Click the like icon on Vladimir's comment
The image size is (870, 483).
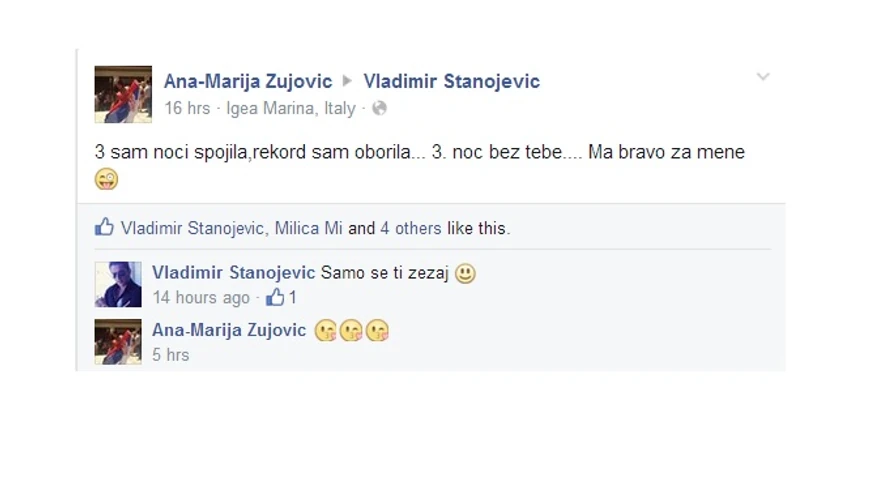click(x=275, y=297)
